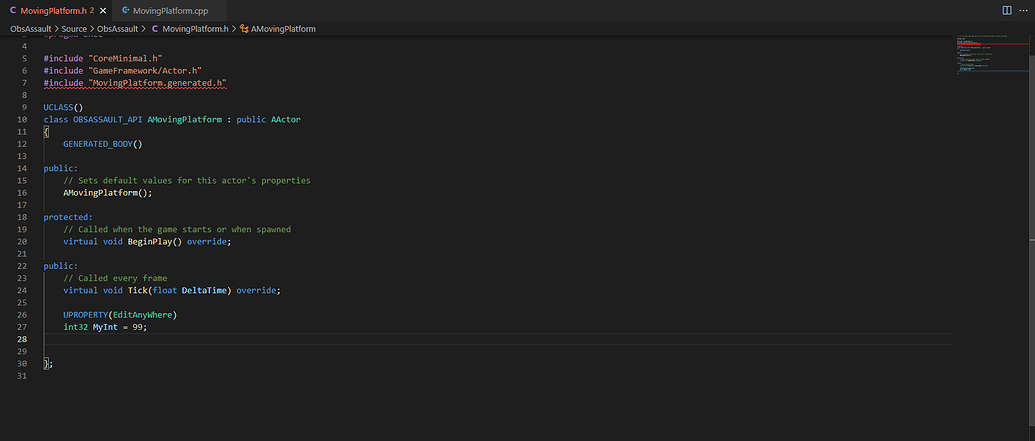Click the OBSASSAULT_API token
The image size is (1035, 441).
(108, 119)
